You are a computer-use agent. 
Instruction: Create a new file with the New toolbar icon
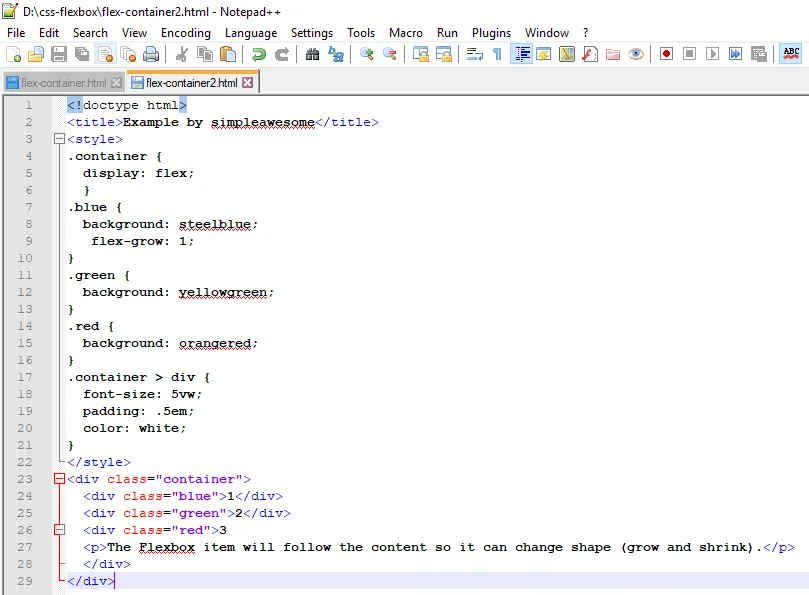[x=13, y=54]
